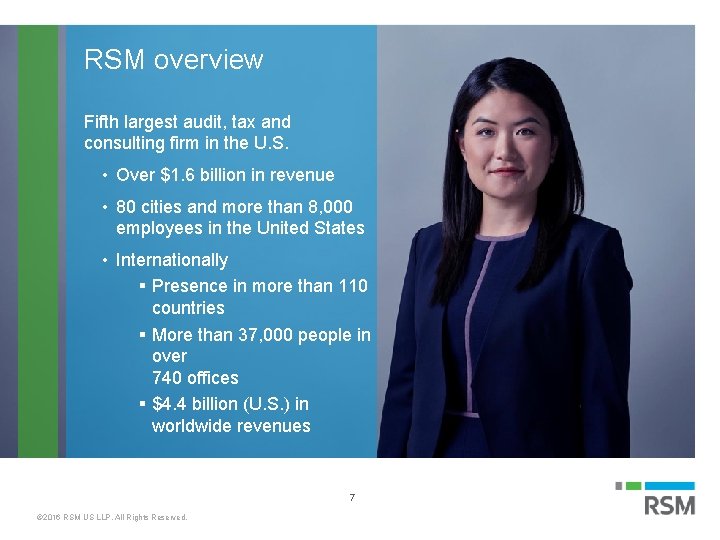Click the 2016 RSM US LLP copyright notice
This screenshot has width=720, height=540.
coord(112,518)
